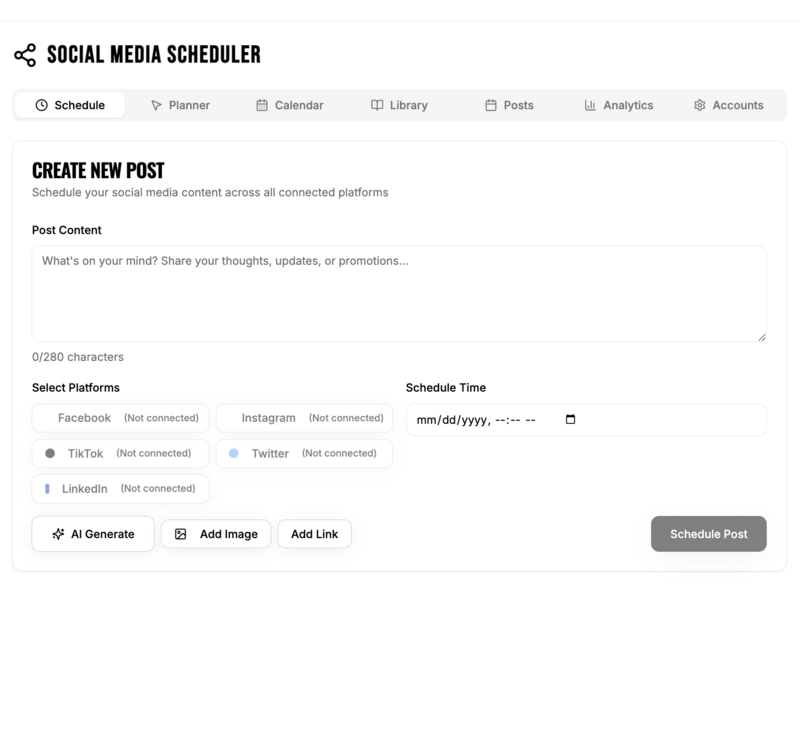
Task: Click the Analytics bar chart icon
Action: coord(590,105)
